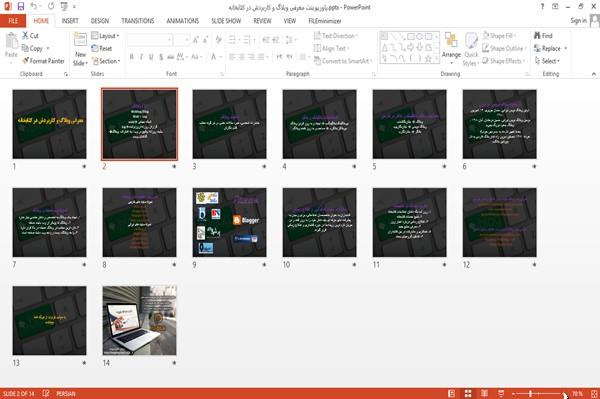Play transition star icon under slide 2

coord(174,166)
